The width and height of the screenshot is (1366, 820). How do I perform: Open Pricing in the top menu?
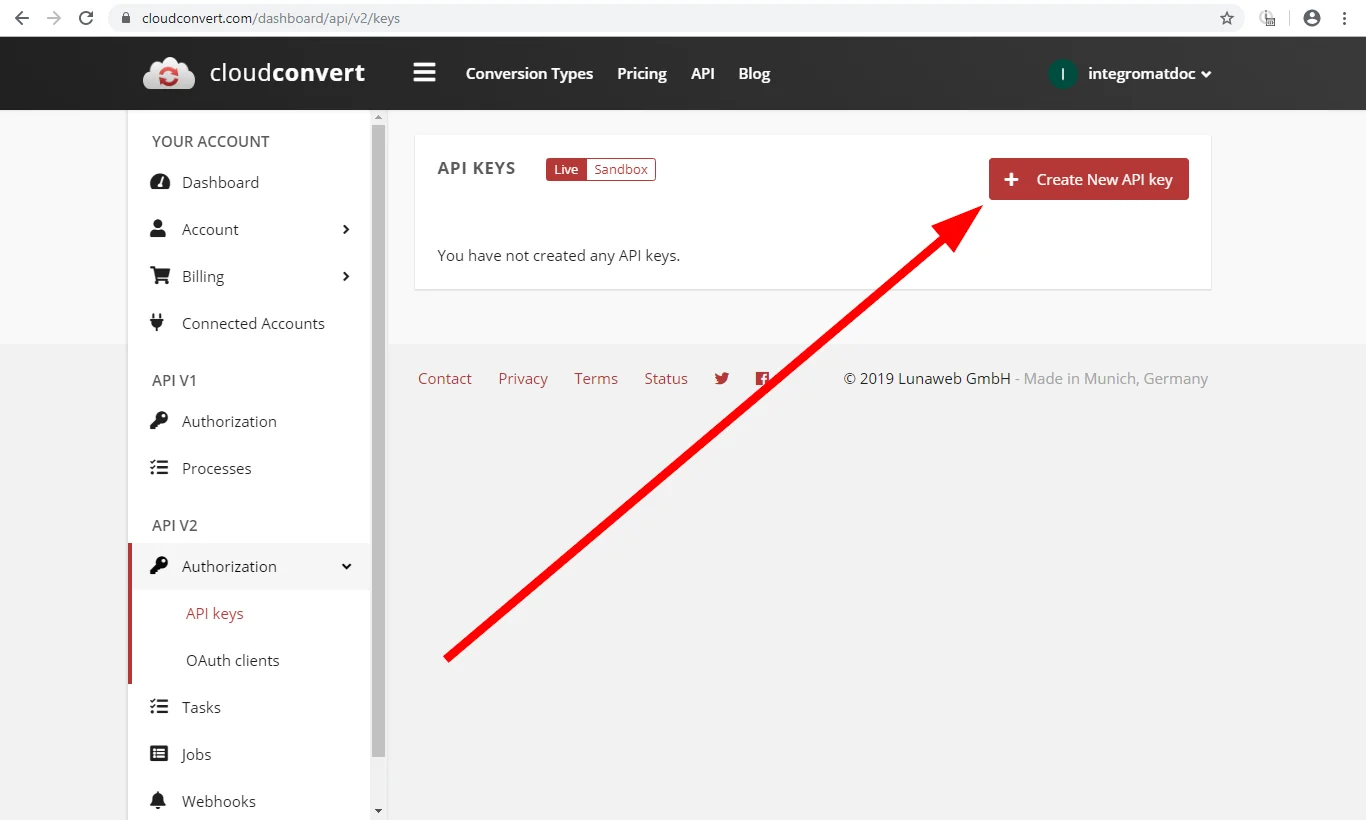pyautogui.click(x=642, y=74)
